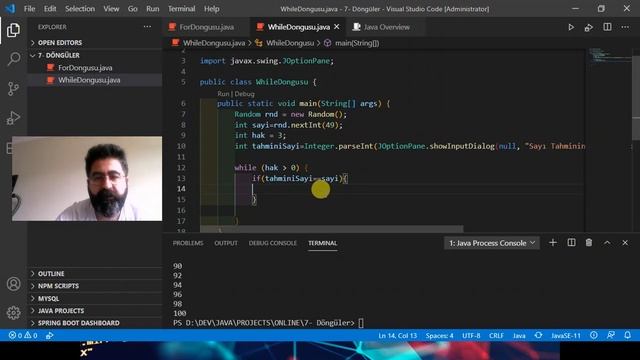Click Spaces: 4 indentation setting
Viewport: 640px width, 360px height.
[x=439, y=336]
